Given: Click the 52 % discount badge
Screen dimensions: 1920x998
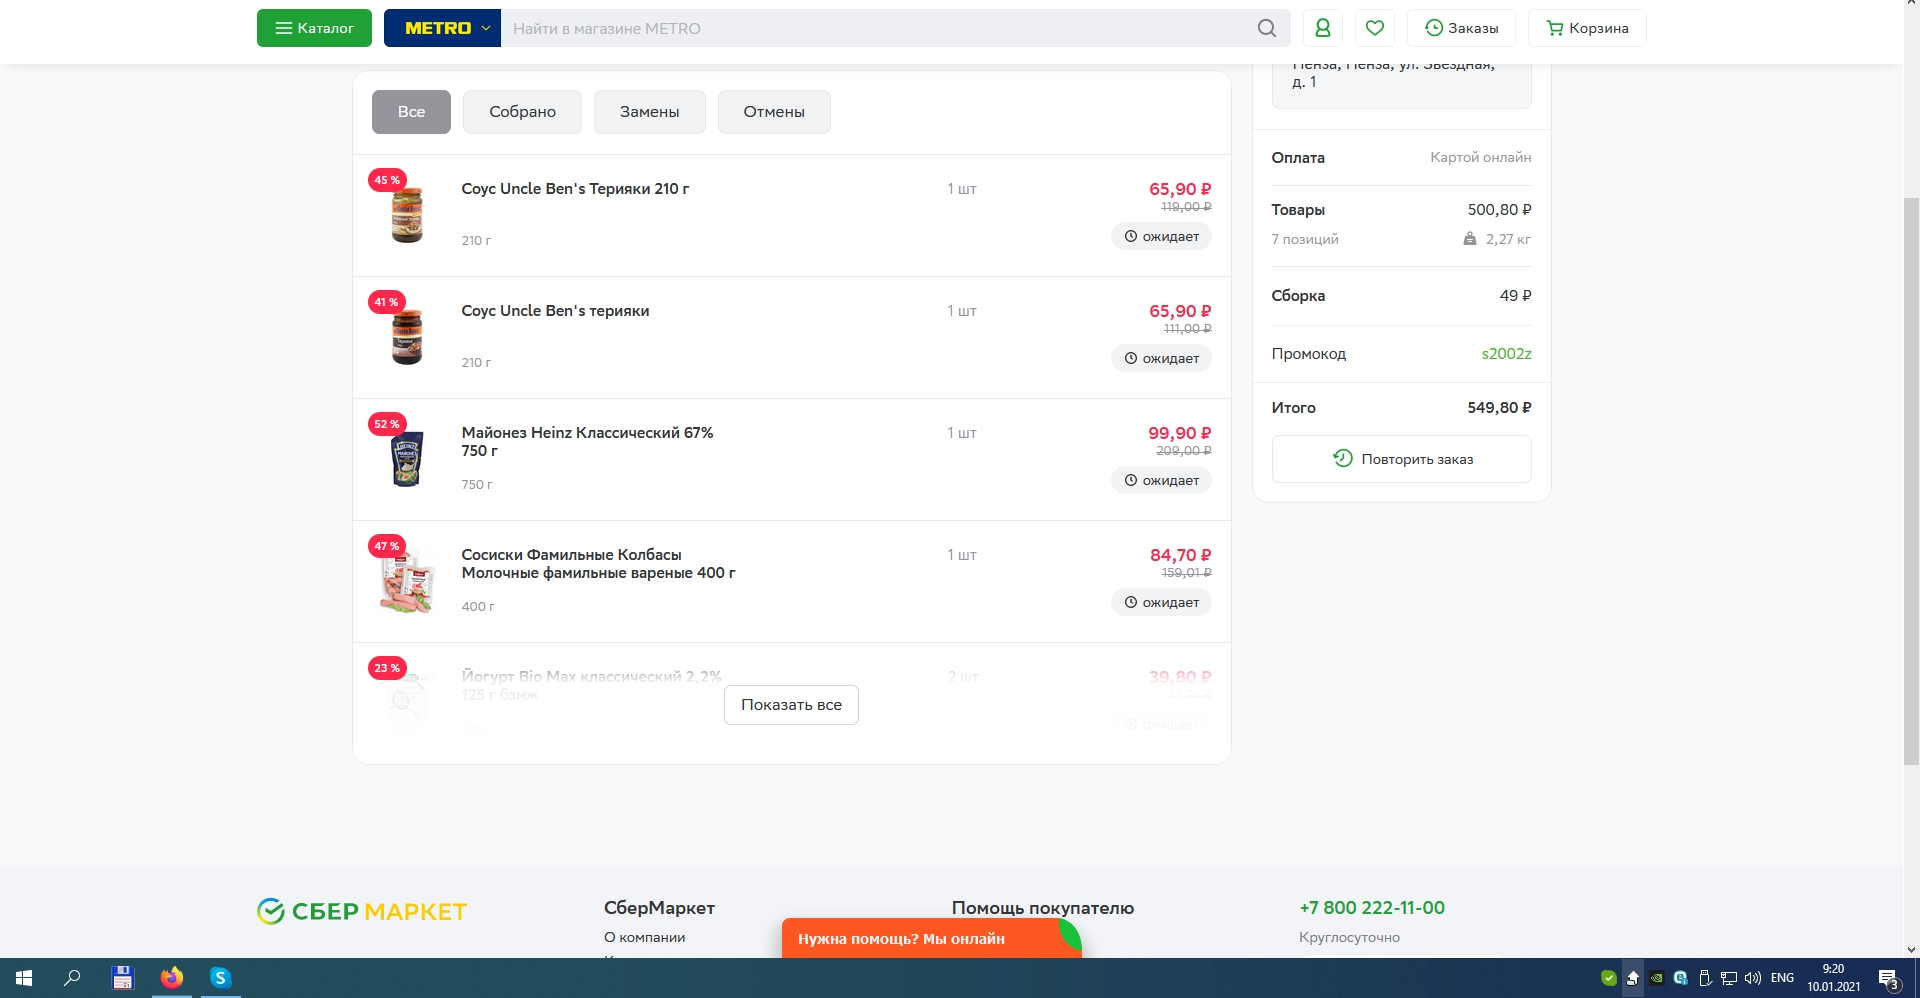Looking at the screenshot, I should [387, 424].
